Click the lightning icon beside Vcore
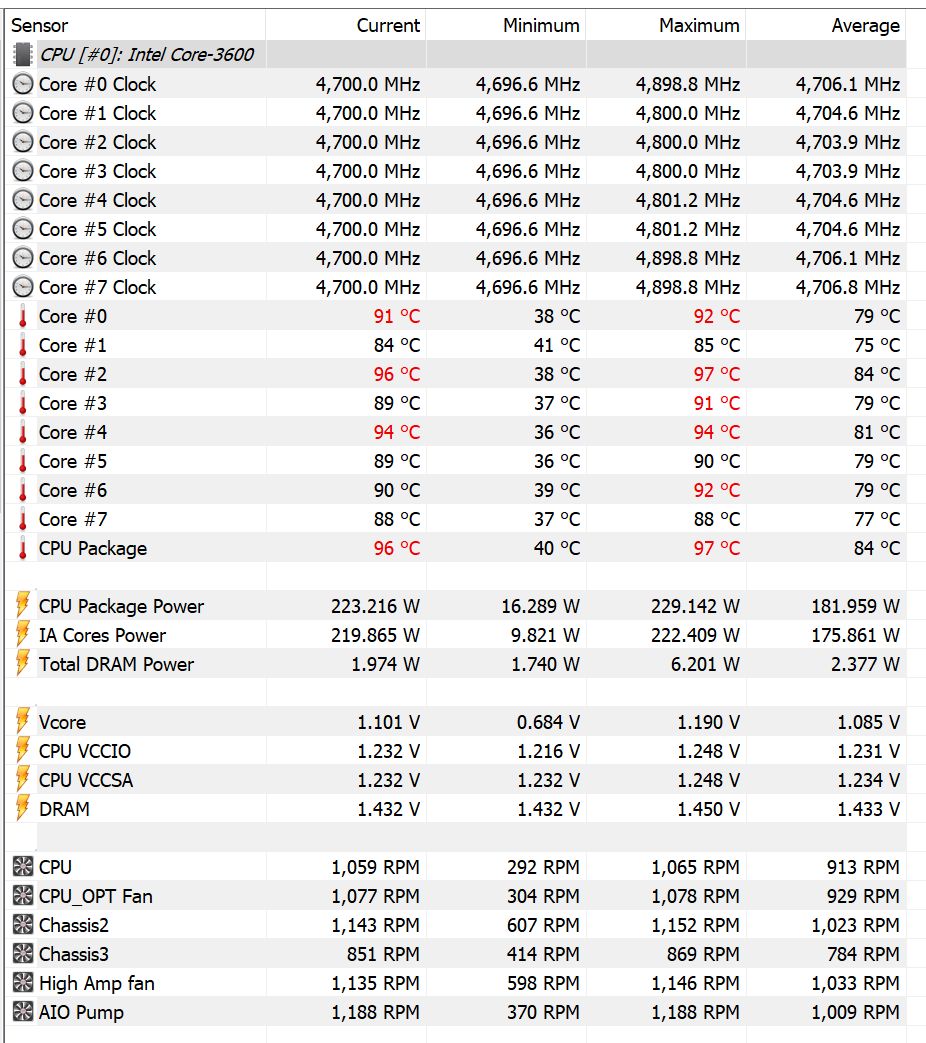The image size is (926, 1043). click(x=23, y=722)
